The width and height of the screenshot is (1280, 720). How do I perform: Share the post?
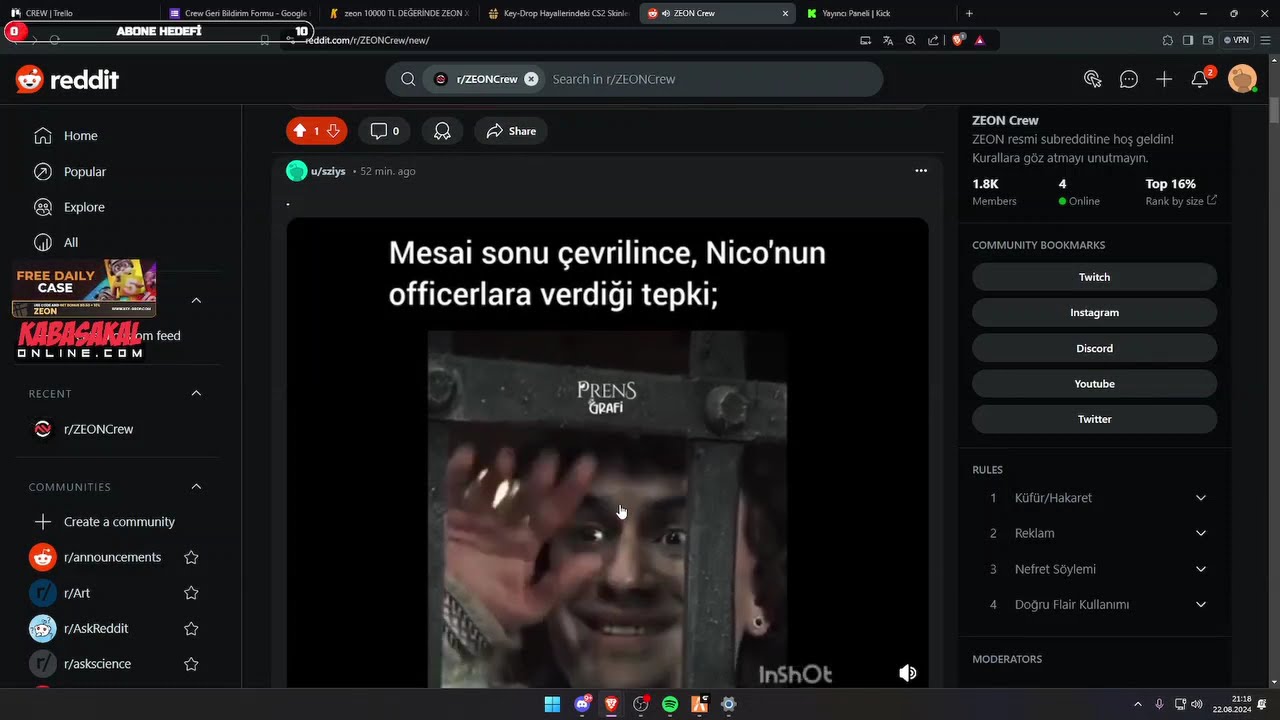[x=511, y=131]
